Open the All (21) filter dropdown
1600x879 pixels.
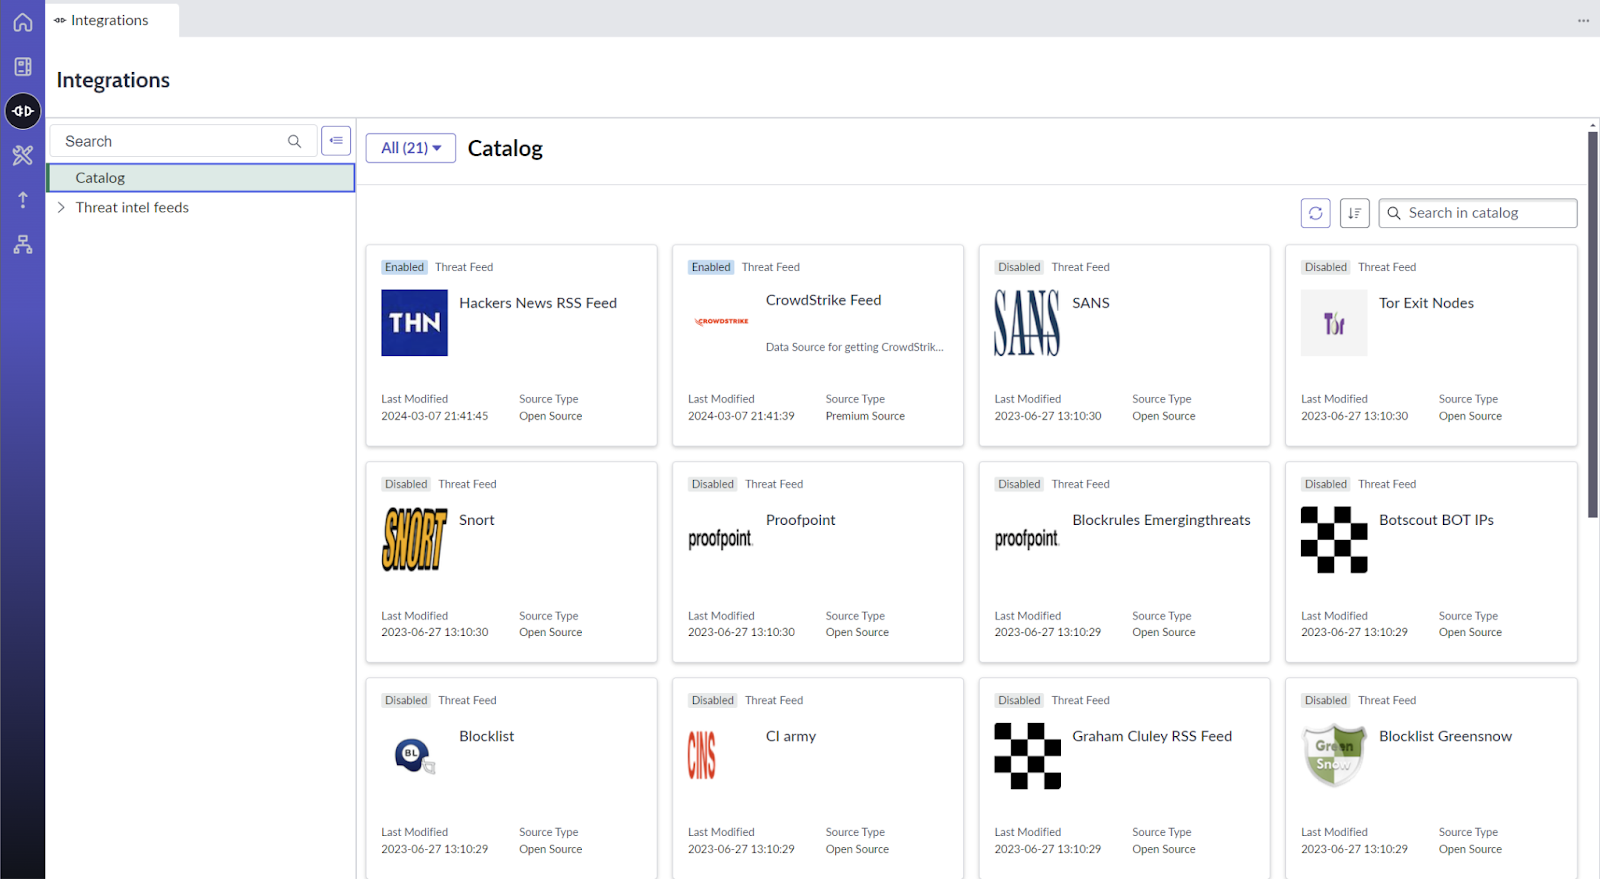pyautogui.click(x=411, y=148)
